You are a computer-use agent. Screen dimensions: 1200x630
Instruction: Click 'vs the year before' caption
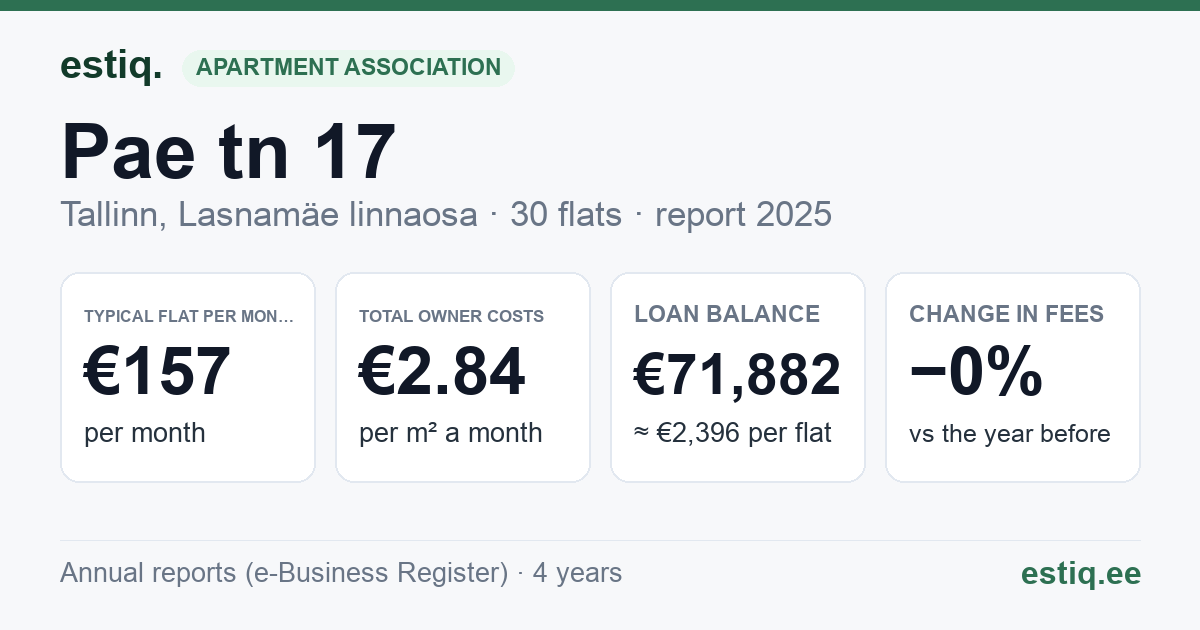click(x=1010, y=434)
